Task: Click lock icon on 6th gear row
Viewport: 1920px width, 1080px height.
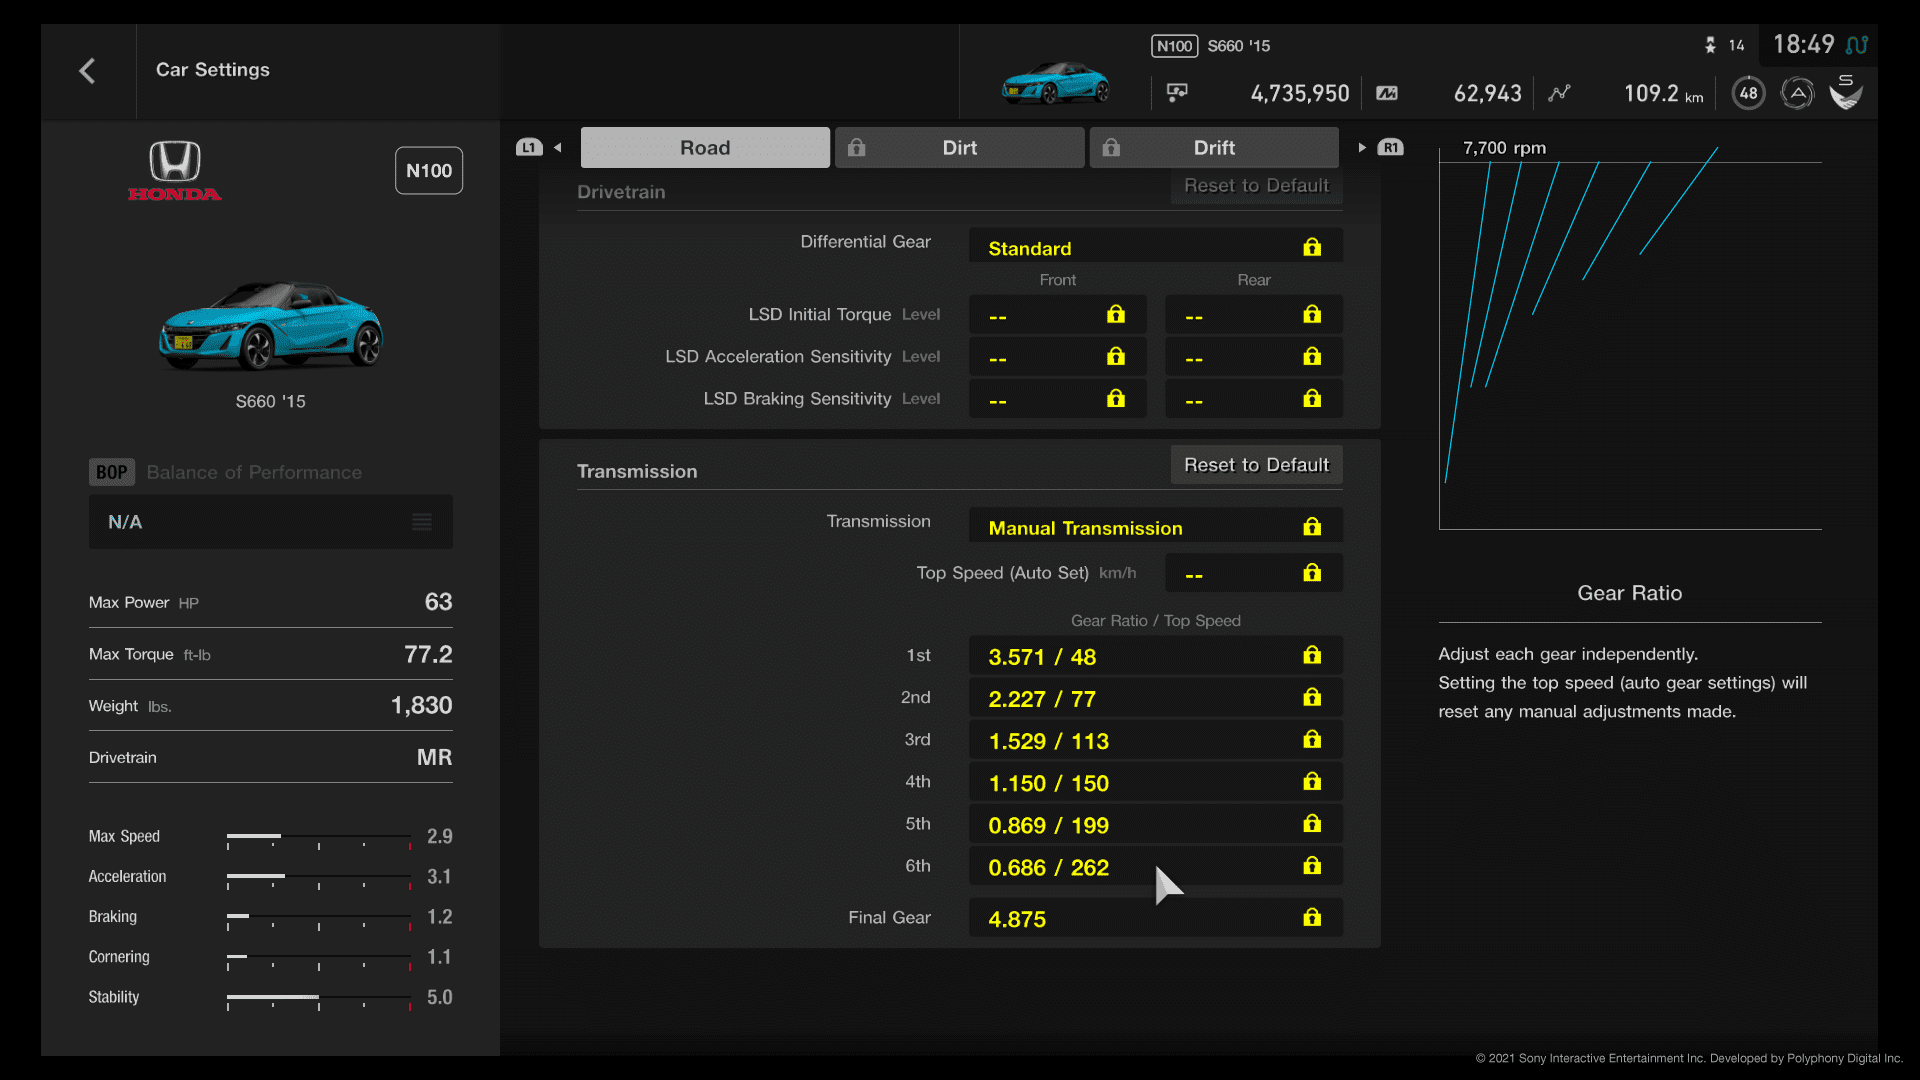Action: [x=1312, y=865]
